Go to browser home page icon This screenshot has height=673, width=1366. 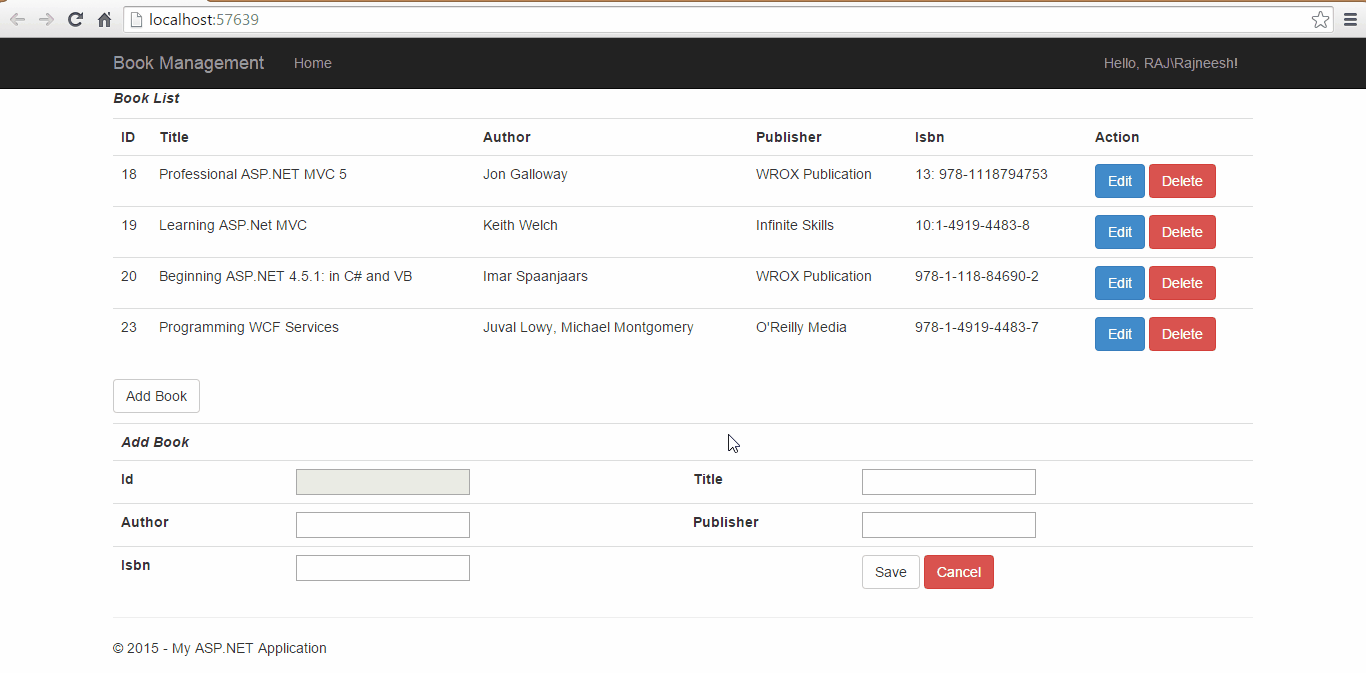tap(104, 20)
